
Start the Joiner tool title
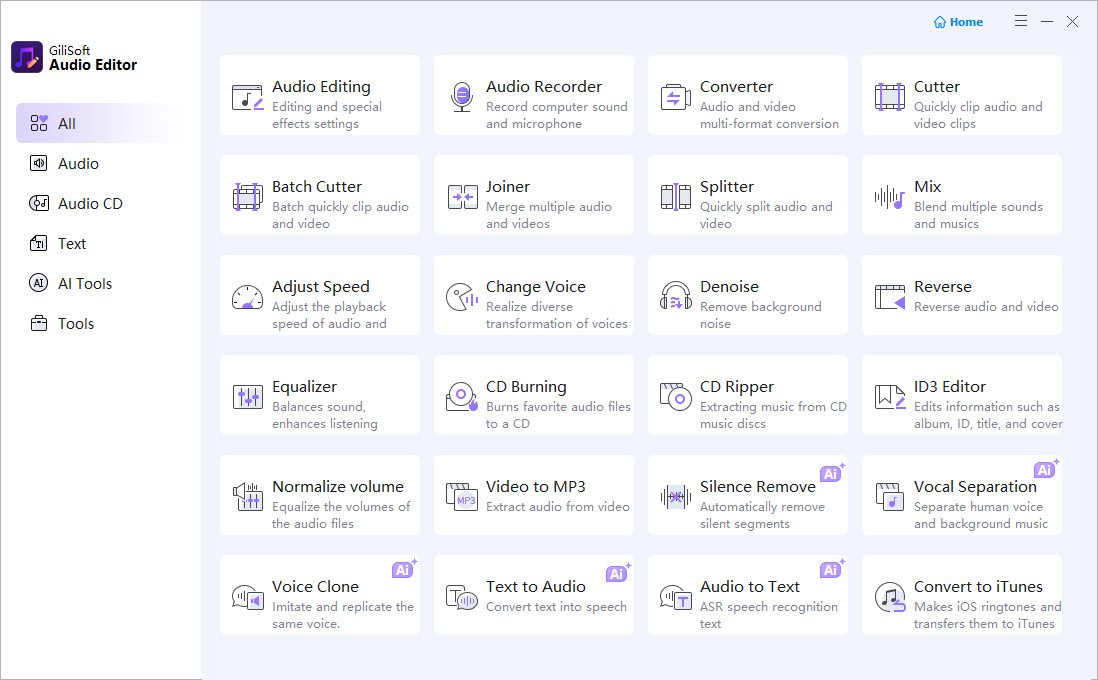click(508, 187)
